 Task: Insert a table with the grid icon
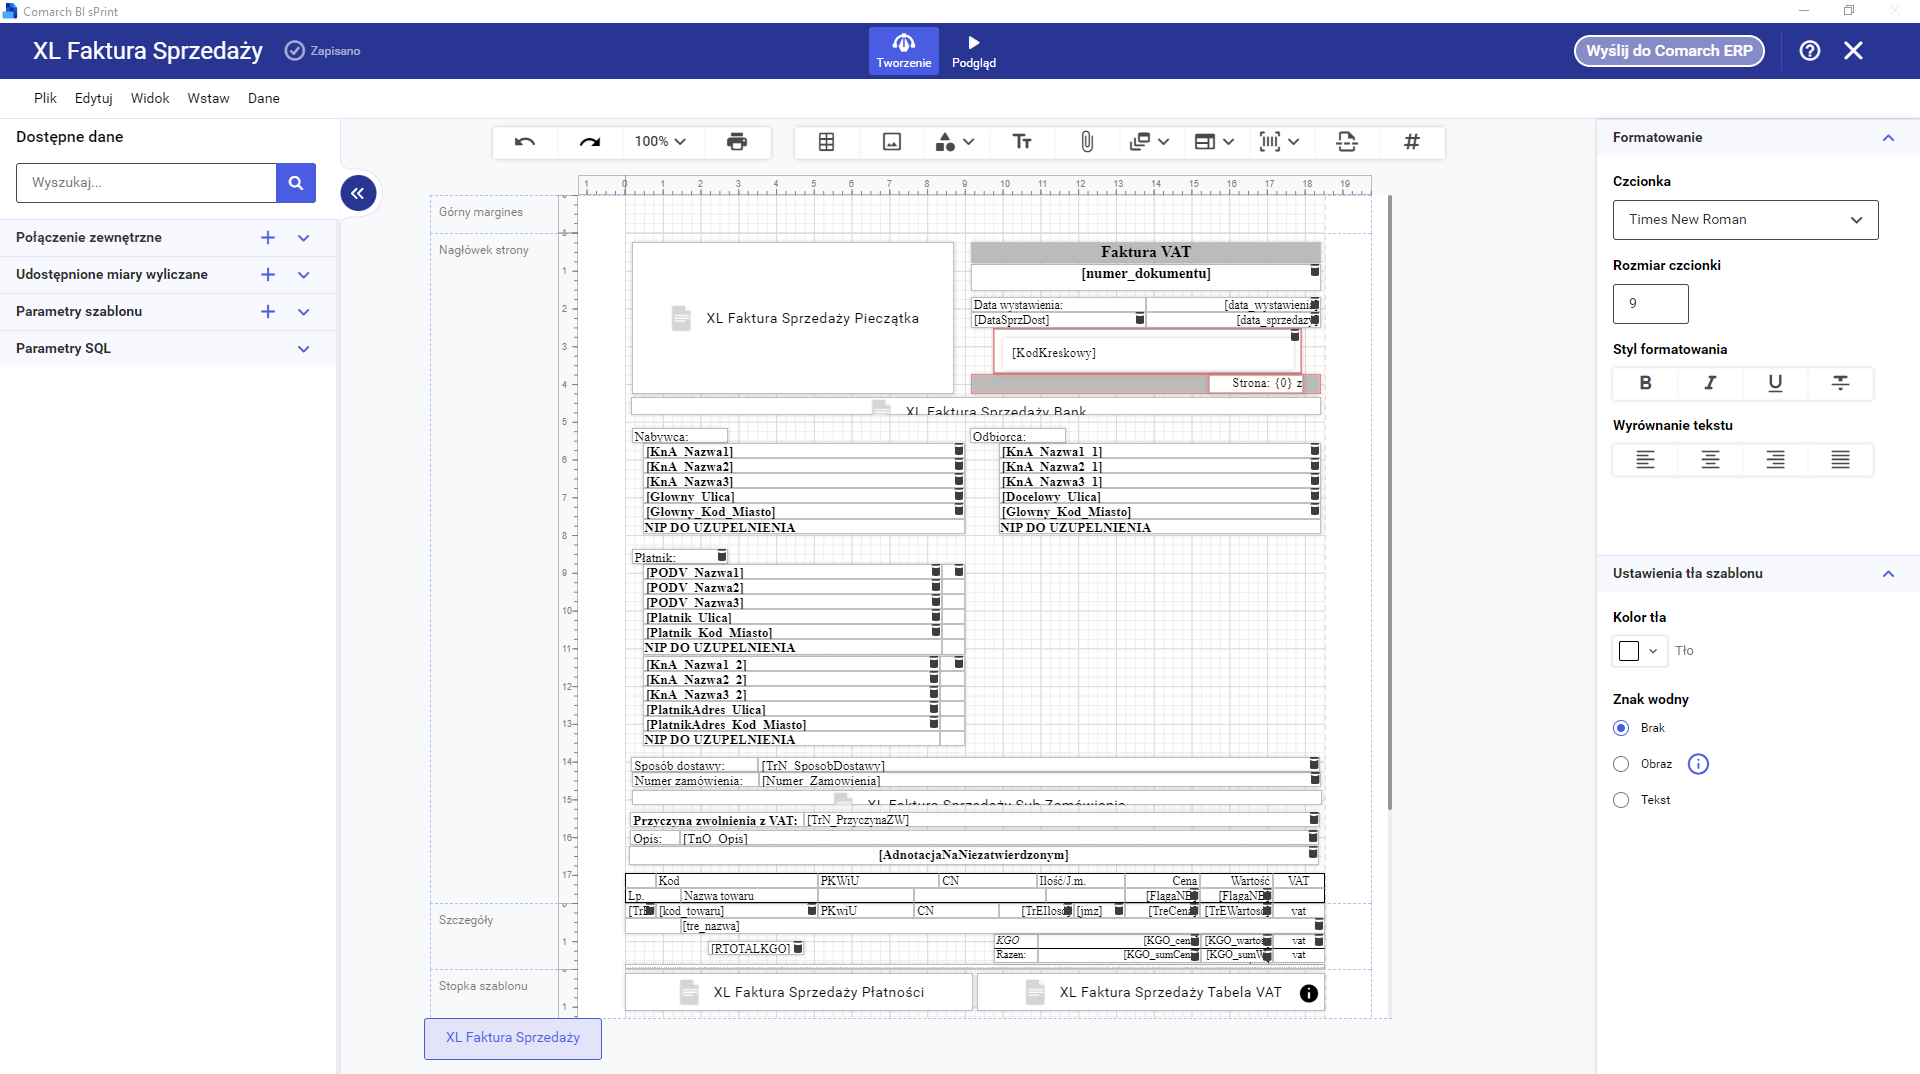pyautogui.click(x=826, y=142)
